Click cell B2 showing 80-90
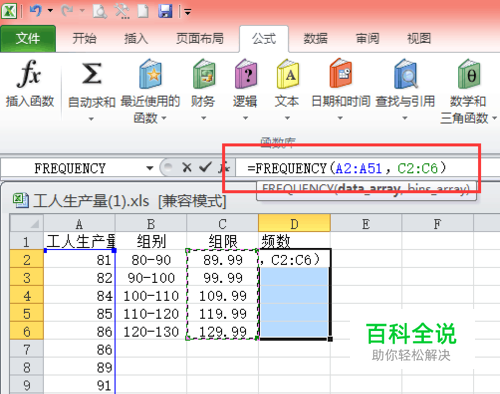The height and width of the screenshot is (394, 500). 151,259
